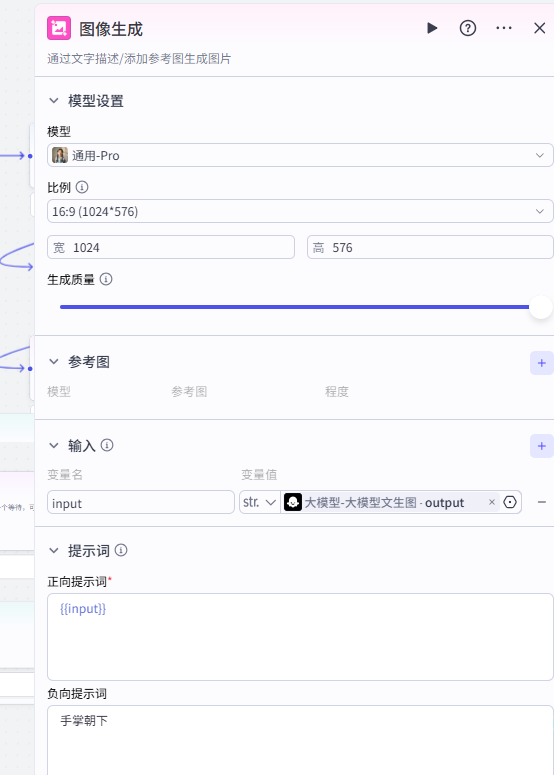Collapse the 模型设置 section
The image size is (554, 775).
point(54,101)
